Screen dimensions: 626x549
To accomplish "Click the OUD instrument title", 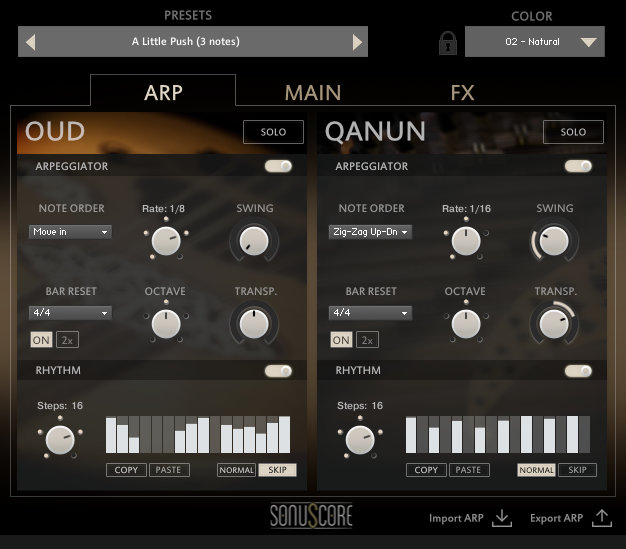I will point(55,131).
